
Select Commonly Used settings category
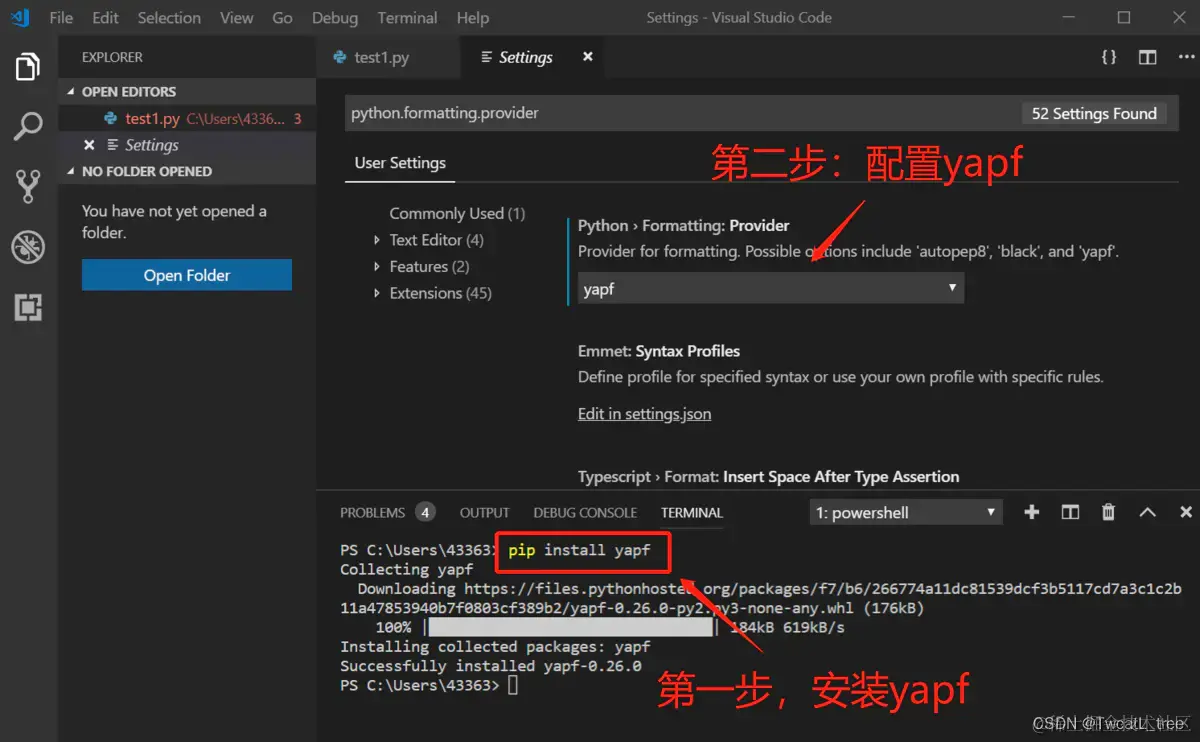point(457,213)
